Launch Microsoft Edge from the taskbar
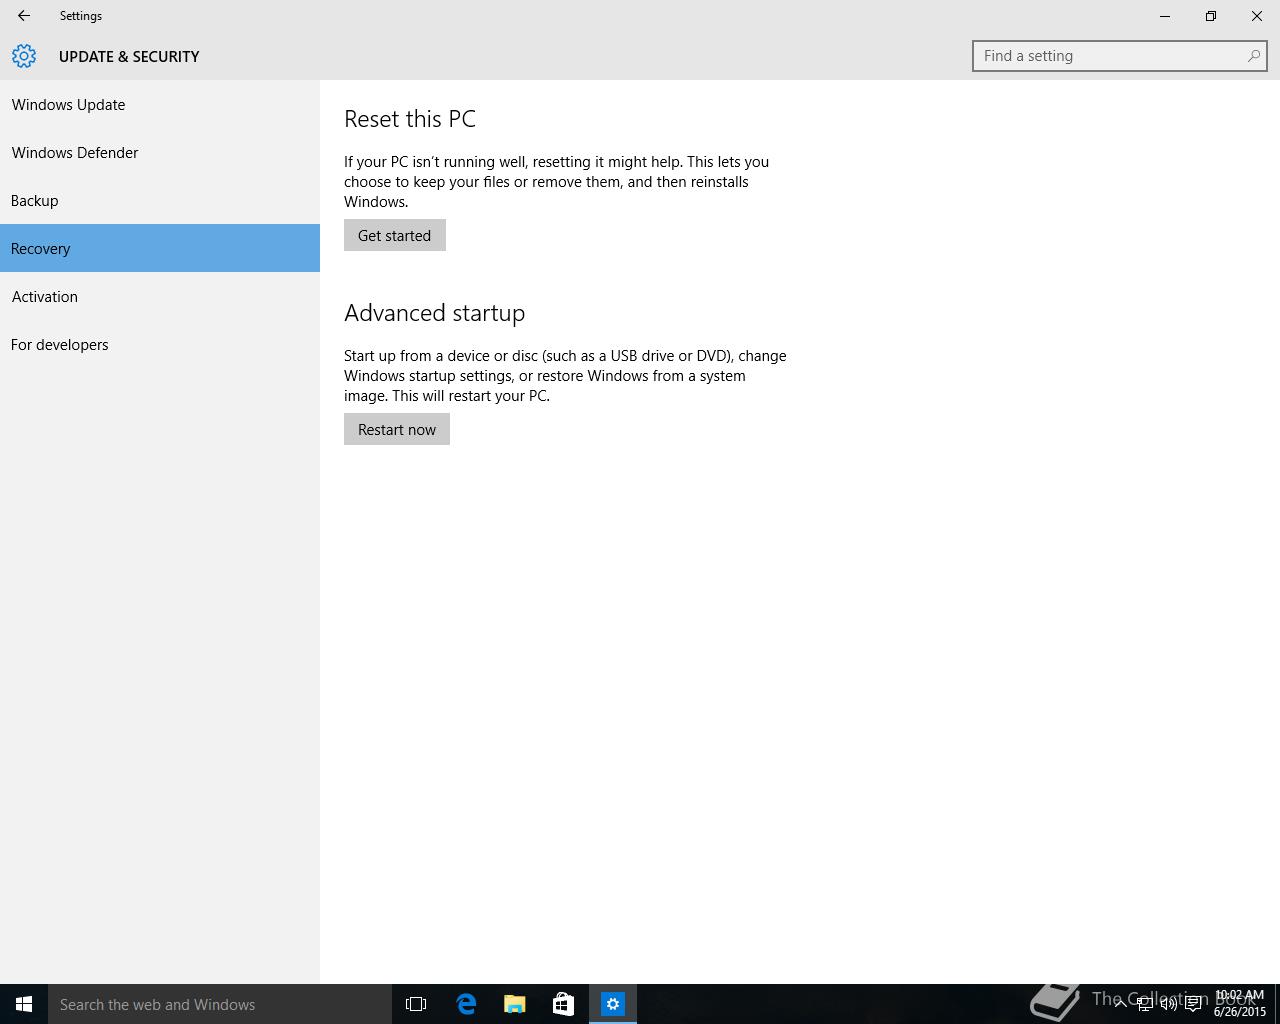The image size is (1280, 1024). pos(466,1004)
